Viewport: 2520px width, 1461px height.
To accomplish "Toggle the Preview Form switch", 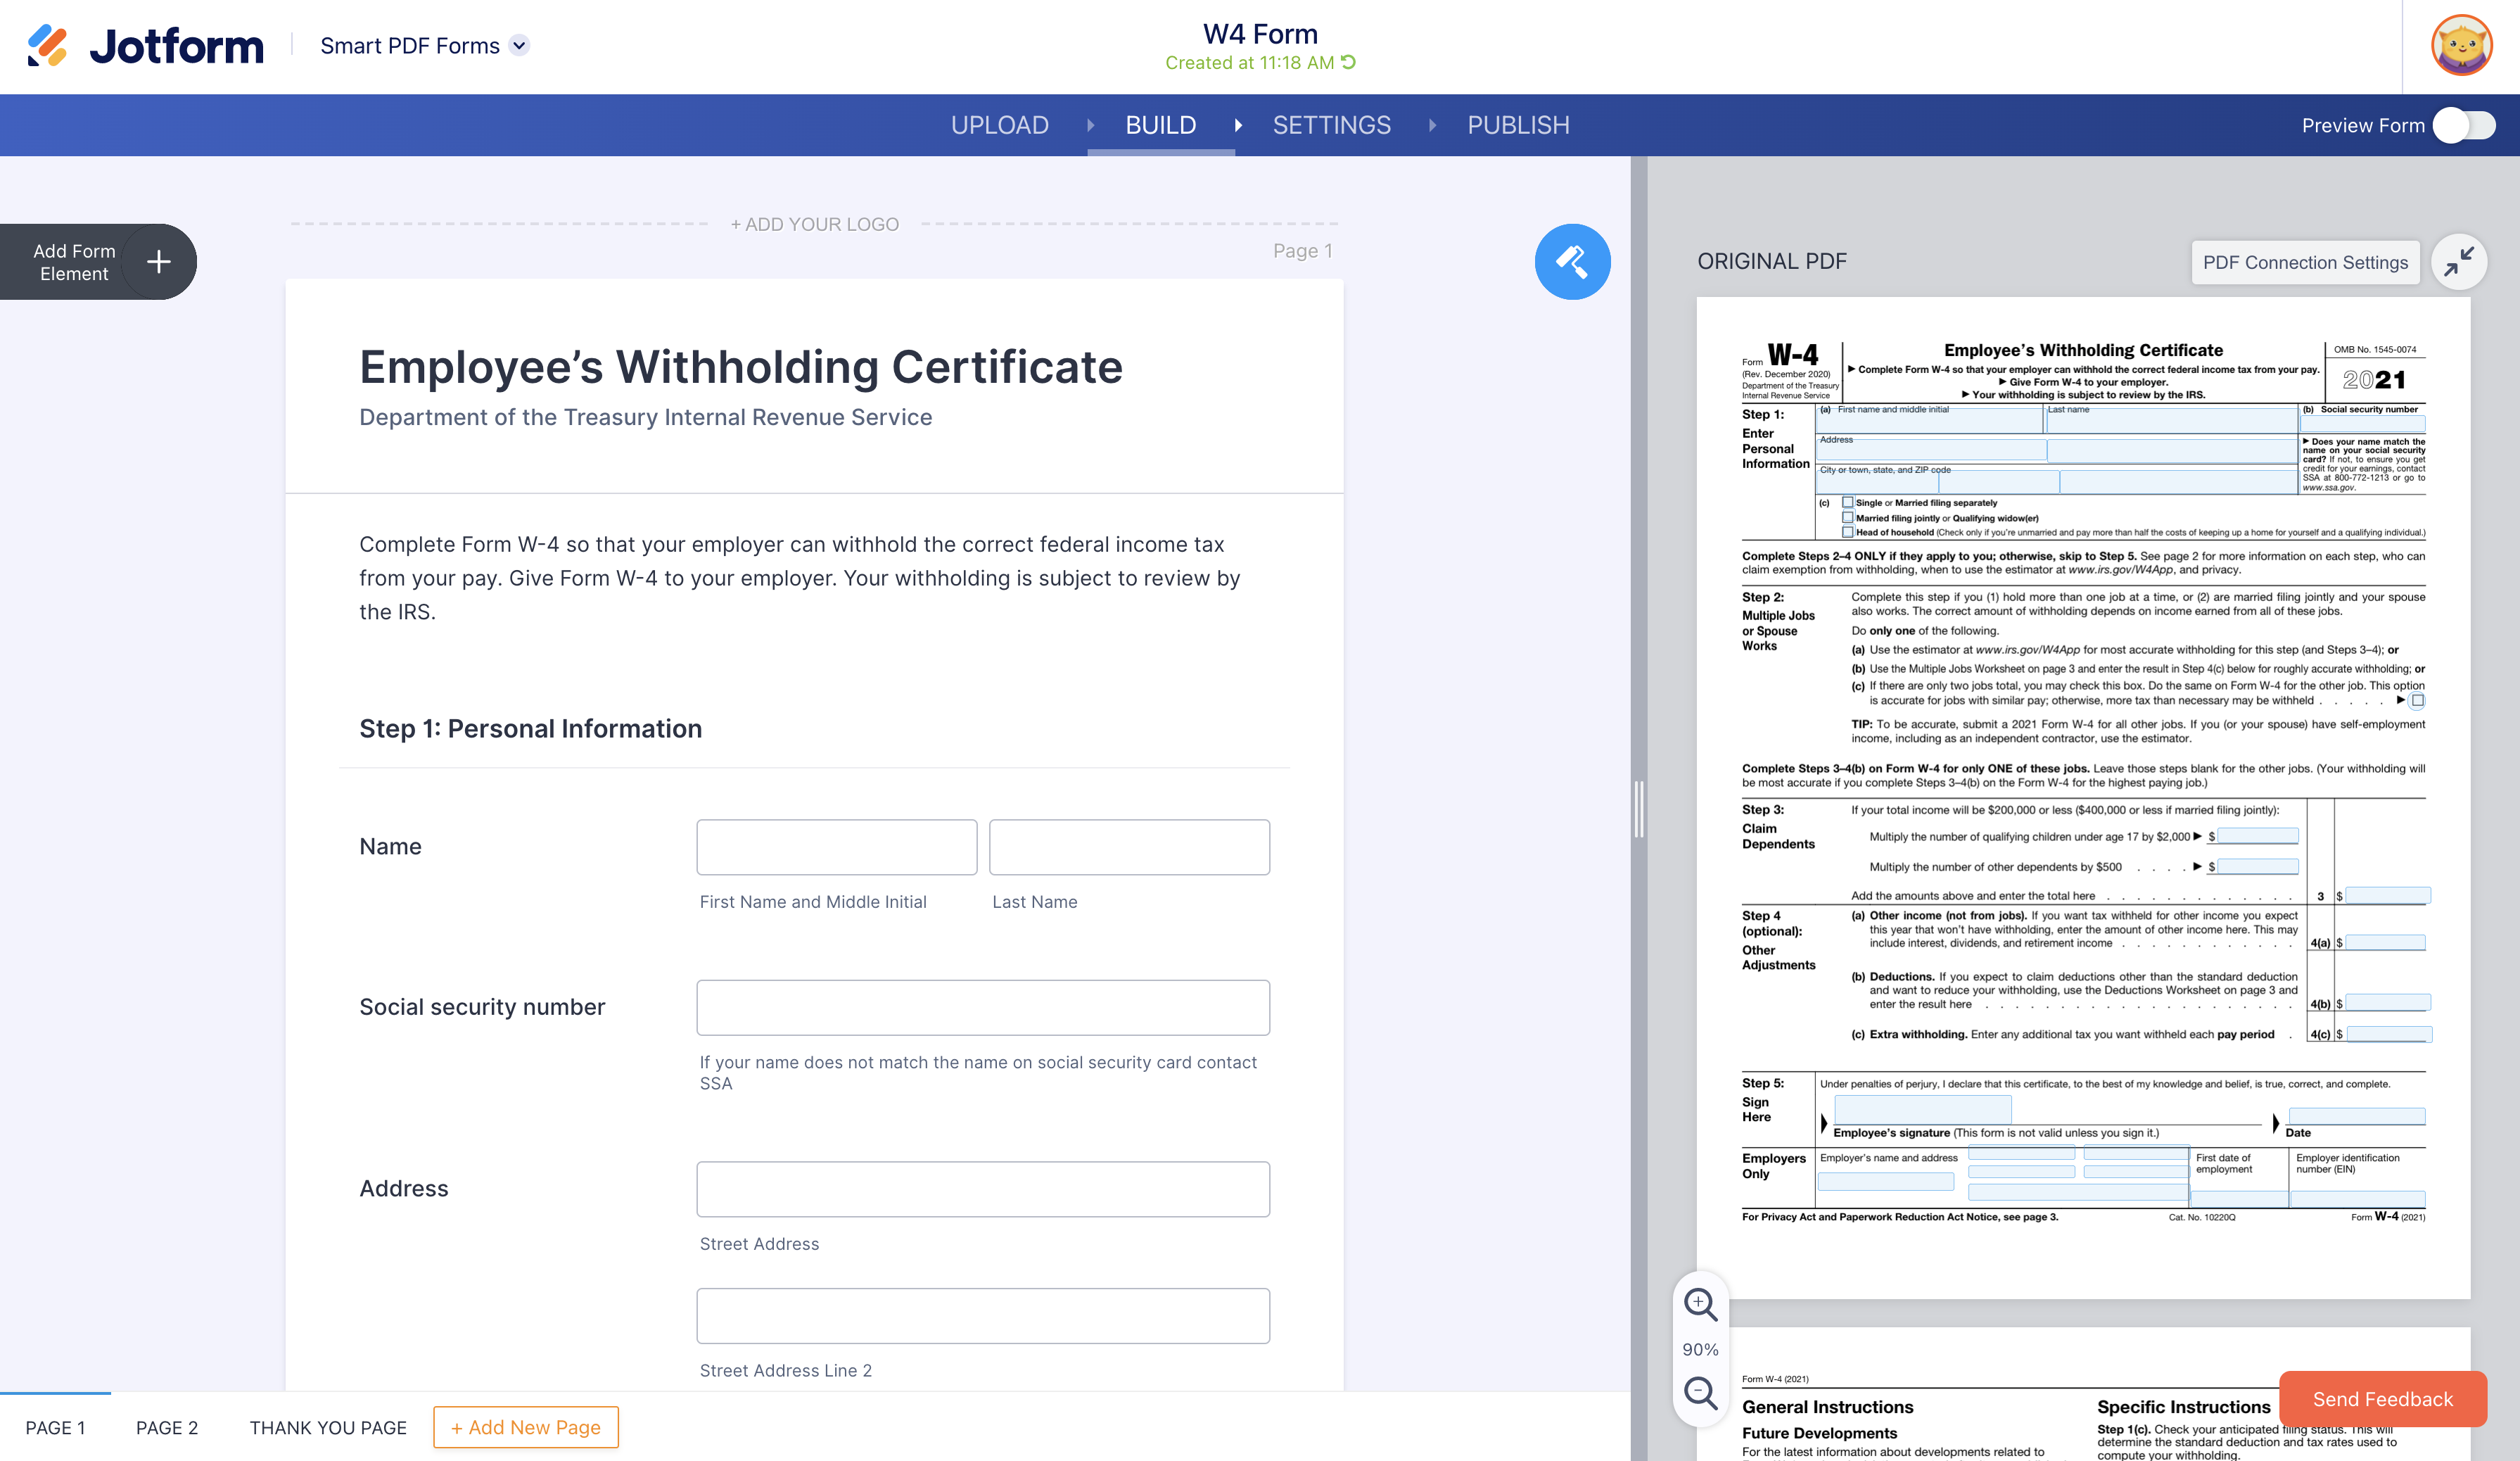I will click(x=2464, y=125).
